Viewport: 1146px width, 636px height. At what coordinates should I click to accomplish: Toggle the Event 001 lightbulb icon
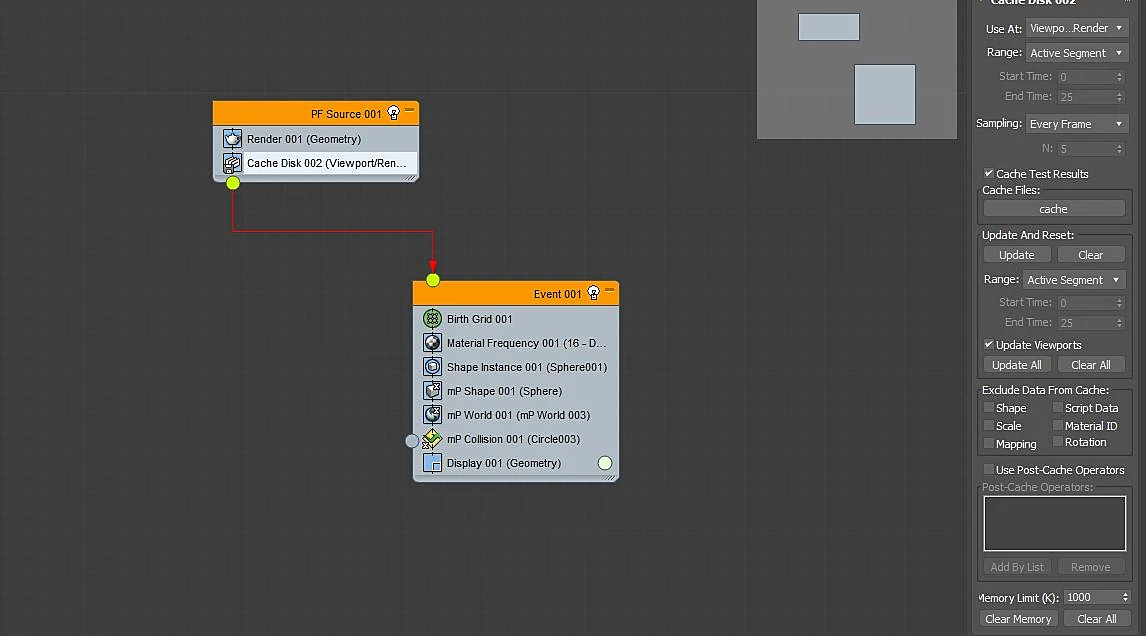(x=593, y=293)
